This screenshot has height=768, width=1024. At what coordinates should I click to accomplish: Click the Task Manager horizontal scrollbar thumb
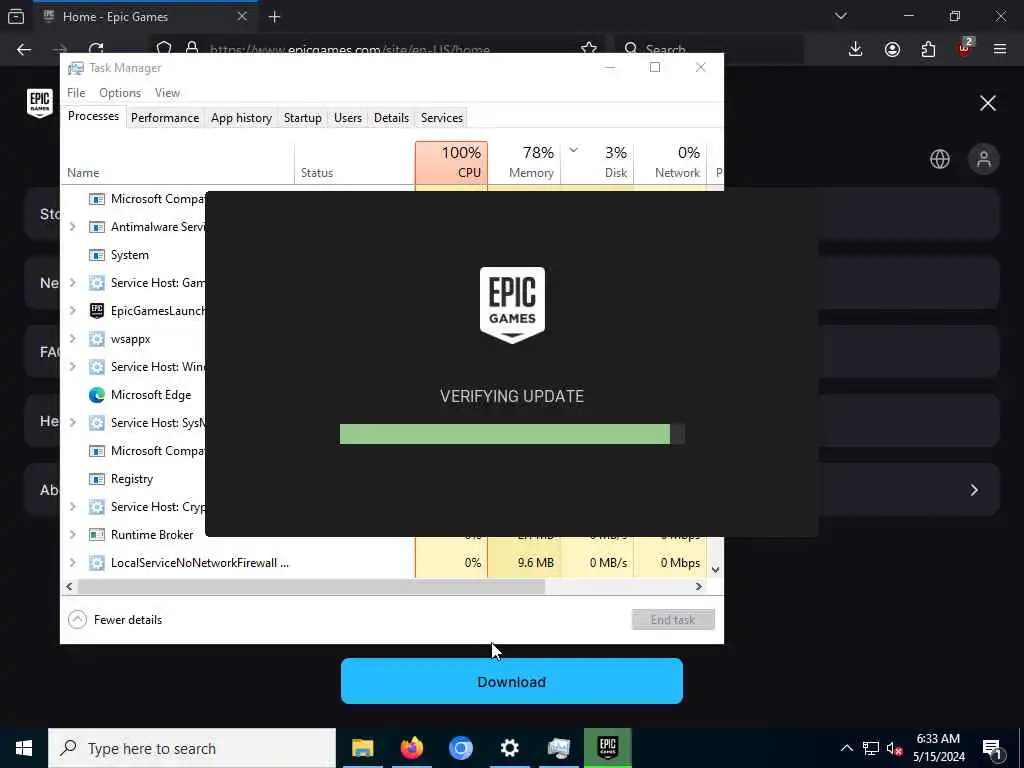pyautogui.click(x=311, y=586)
